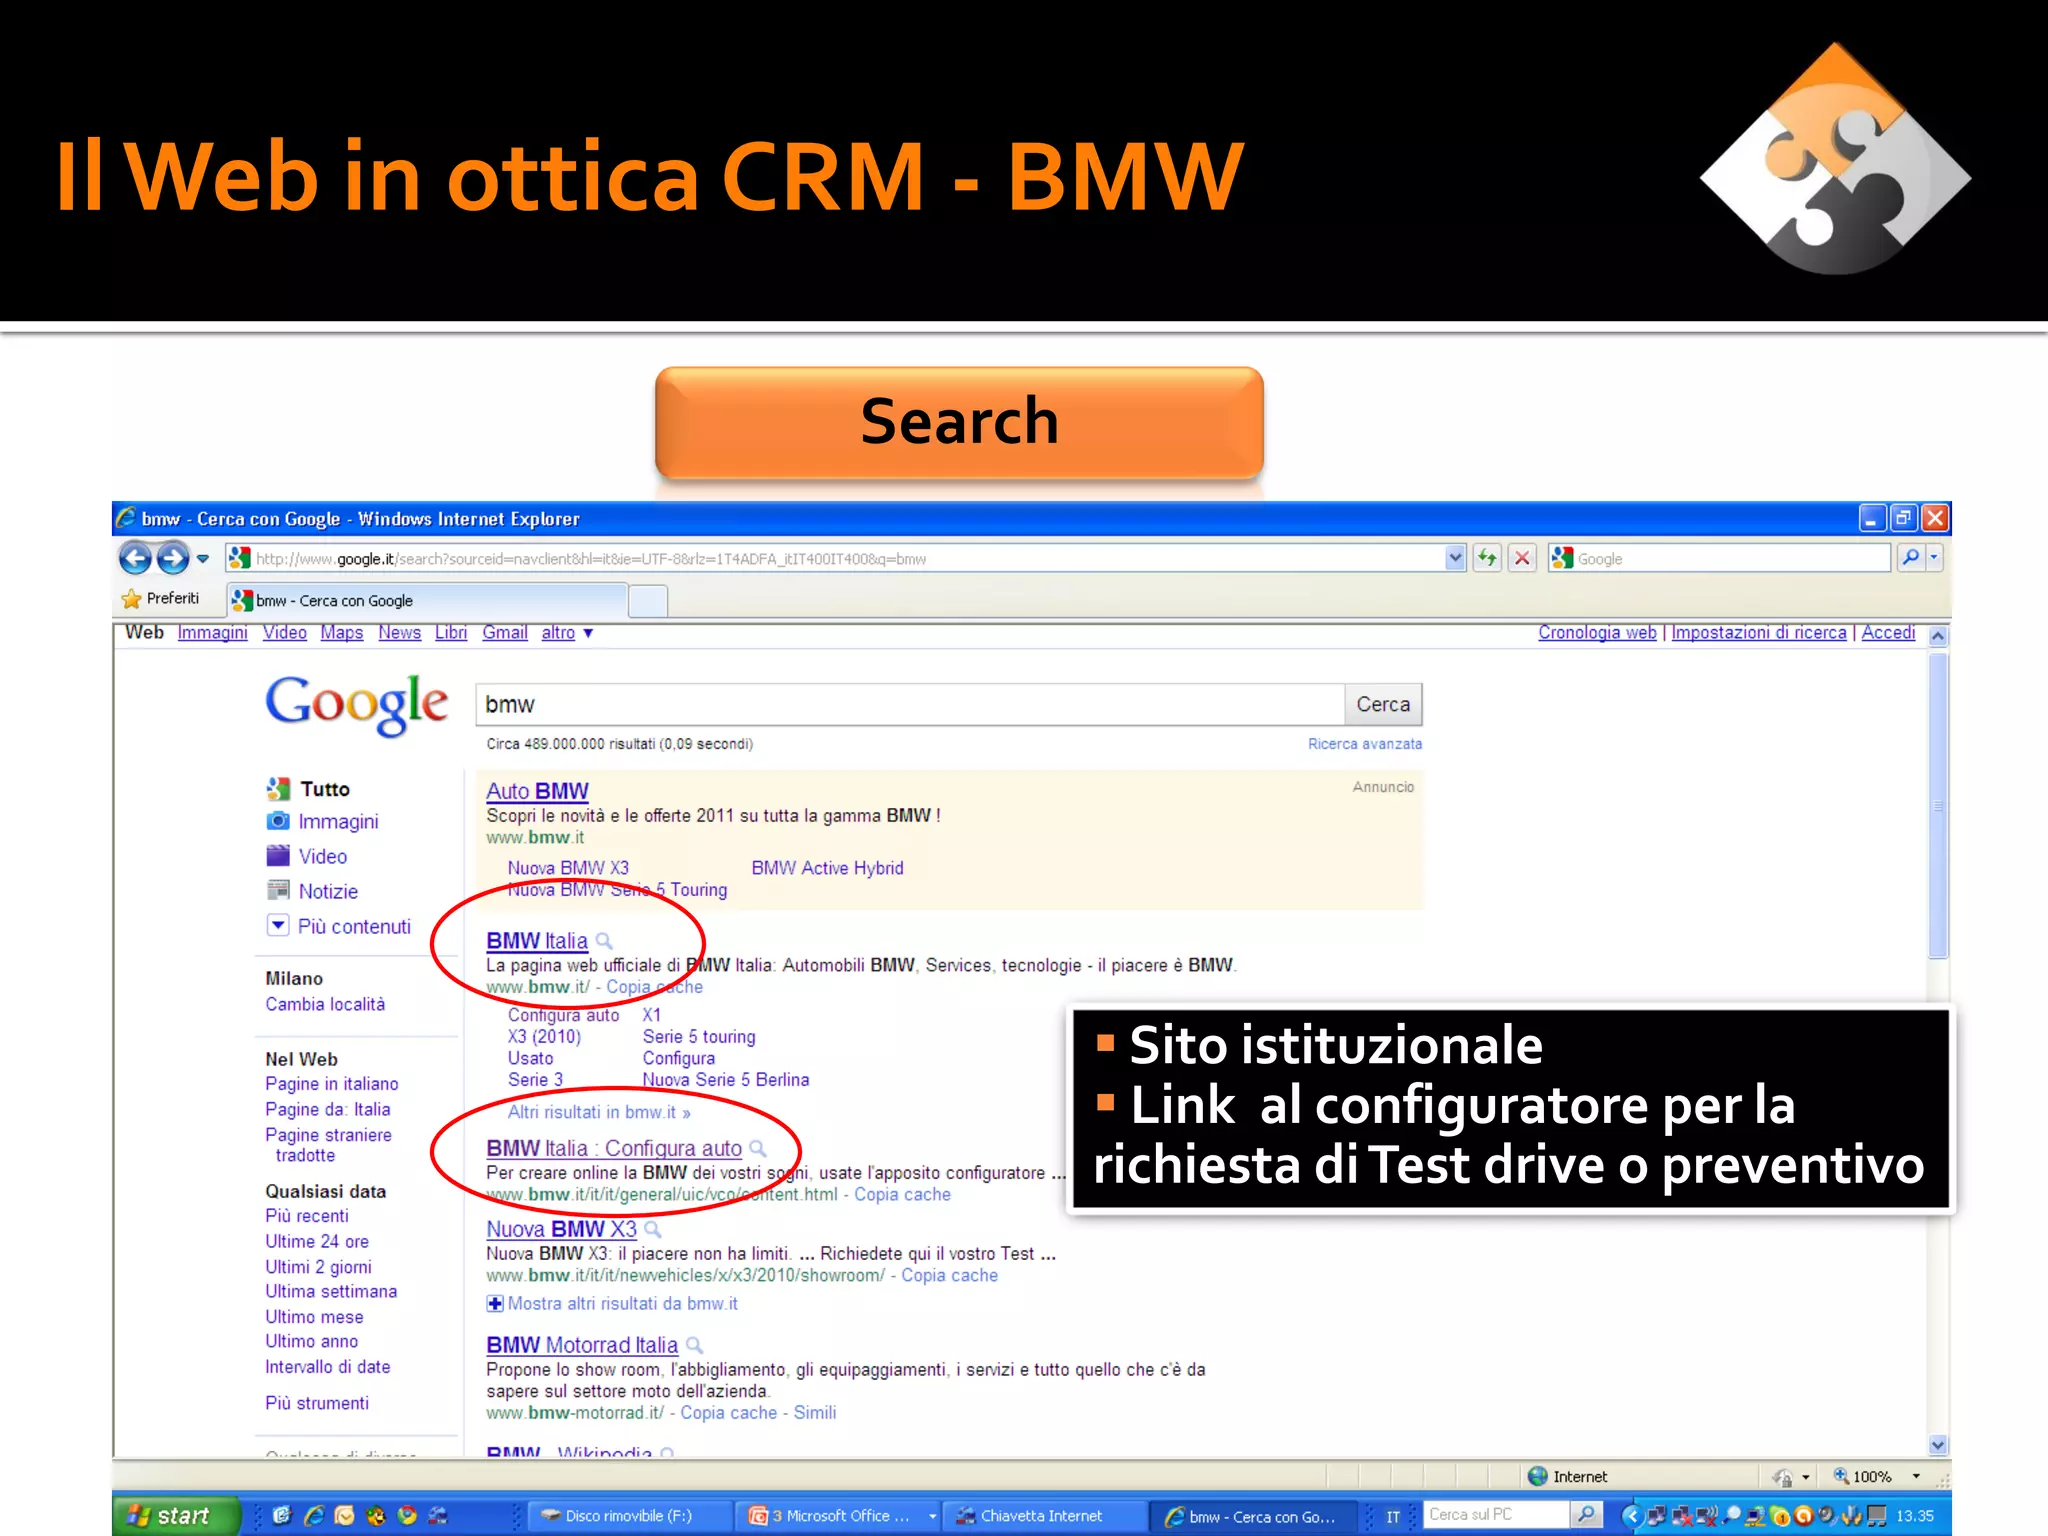Click the IT language indicator
The height and width of the screenshot is (1536, 2048).
tap(1393, 1517)
